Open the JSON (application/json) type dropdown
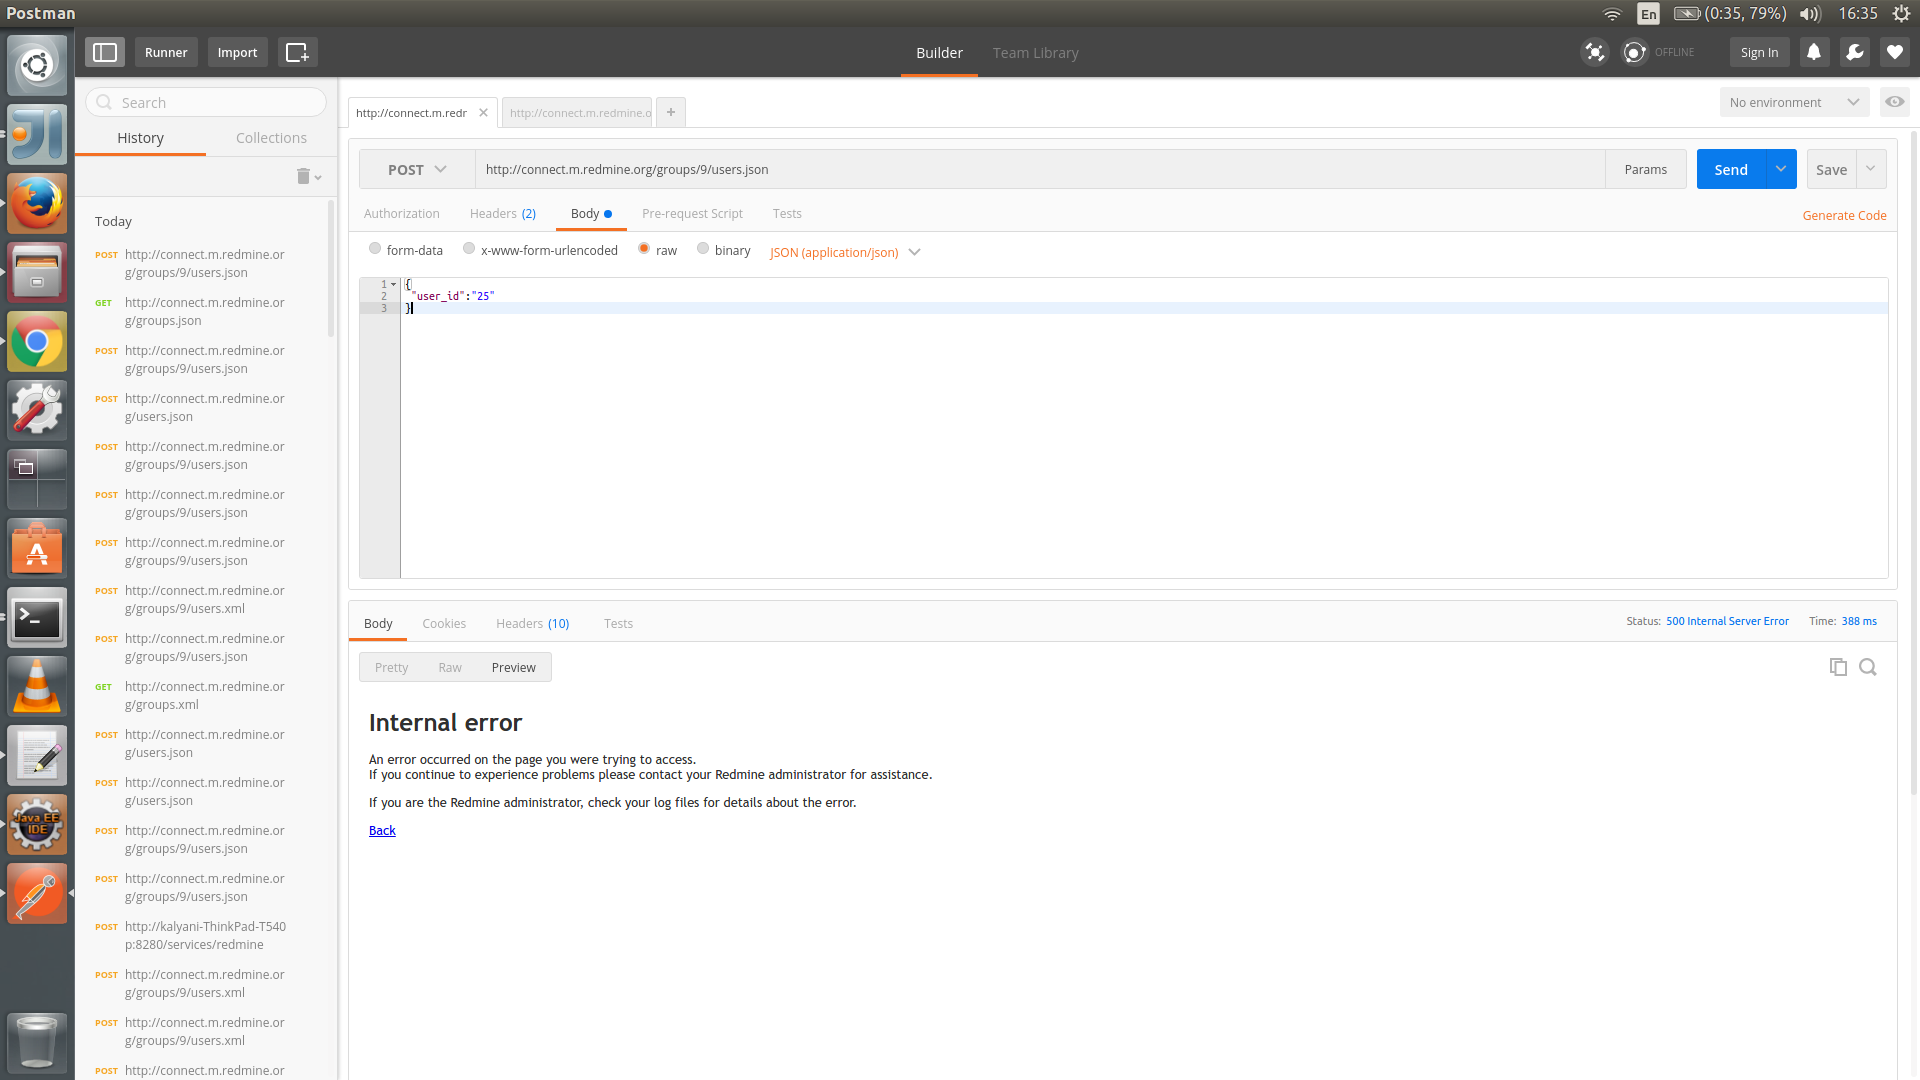 [845, 252]
